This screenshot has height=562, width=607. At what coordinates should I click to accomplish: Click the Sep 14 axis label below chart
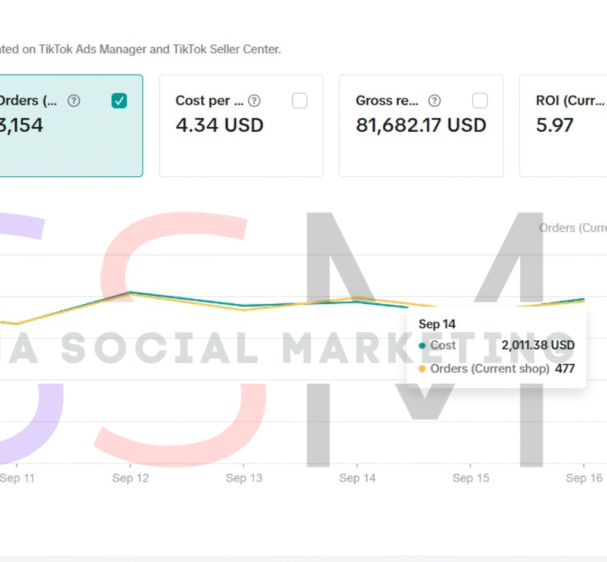[x=357, y=479]
